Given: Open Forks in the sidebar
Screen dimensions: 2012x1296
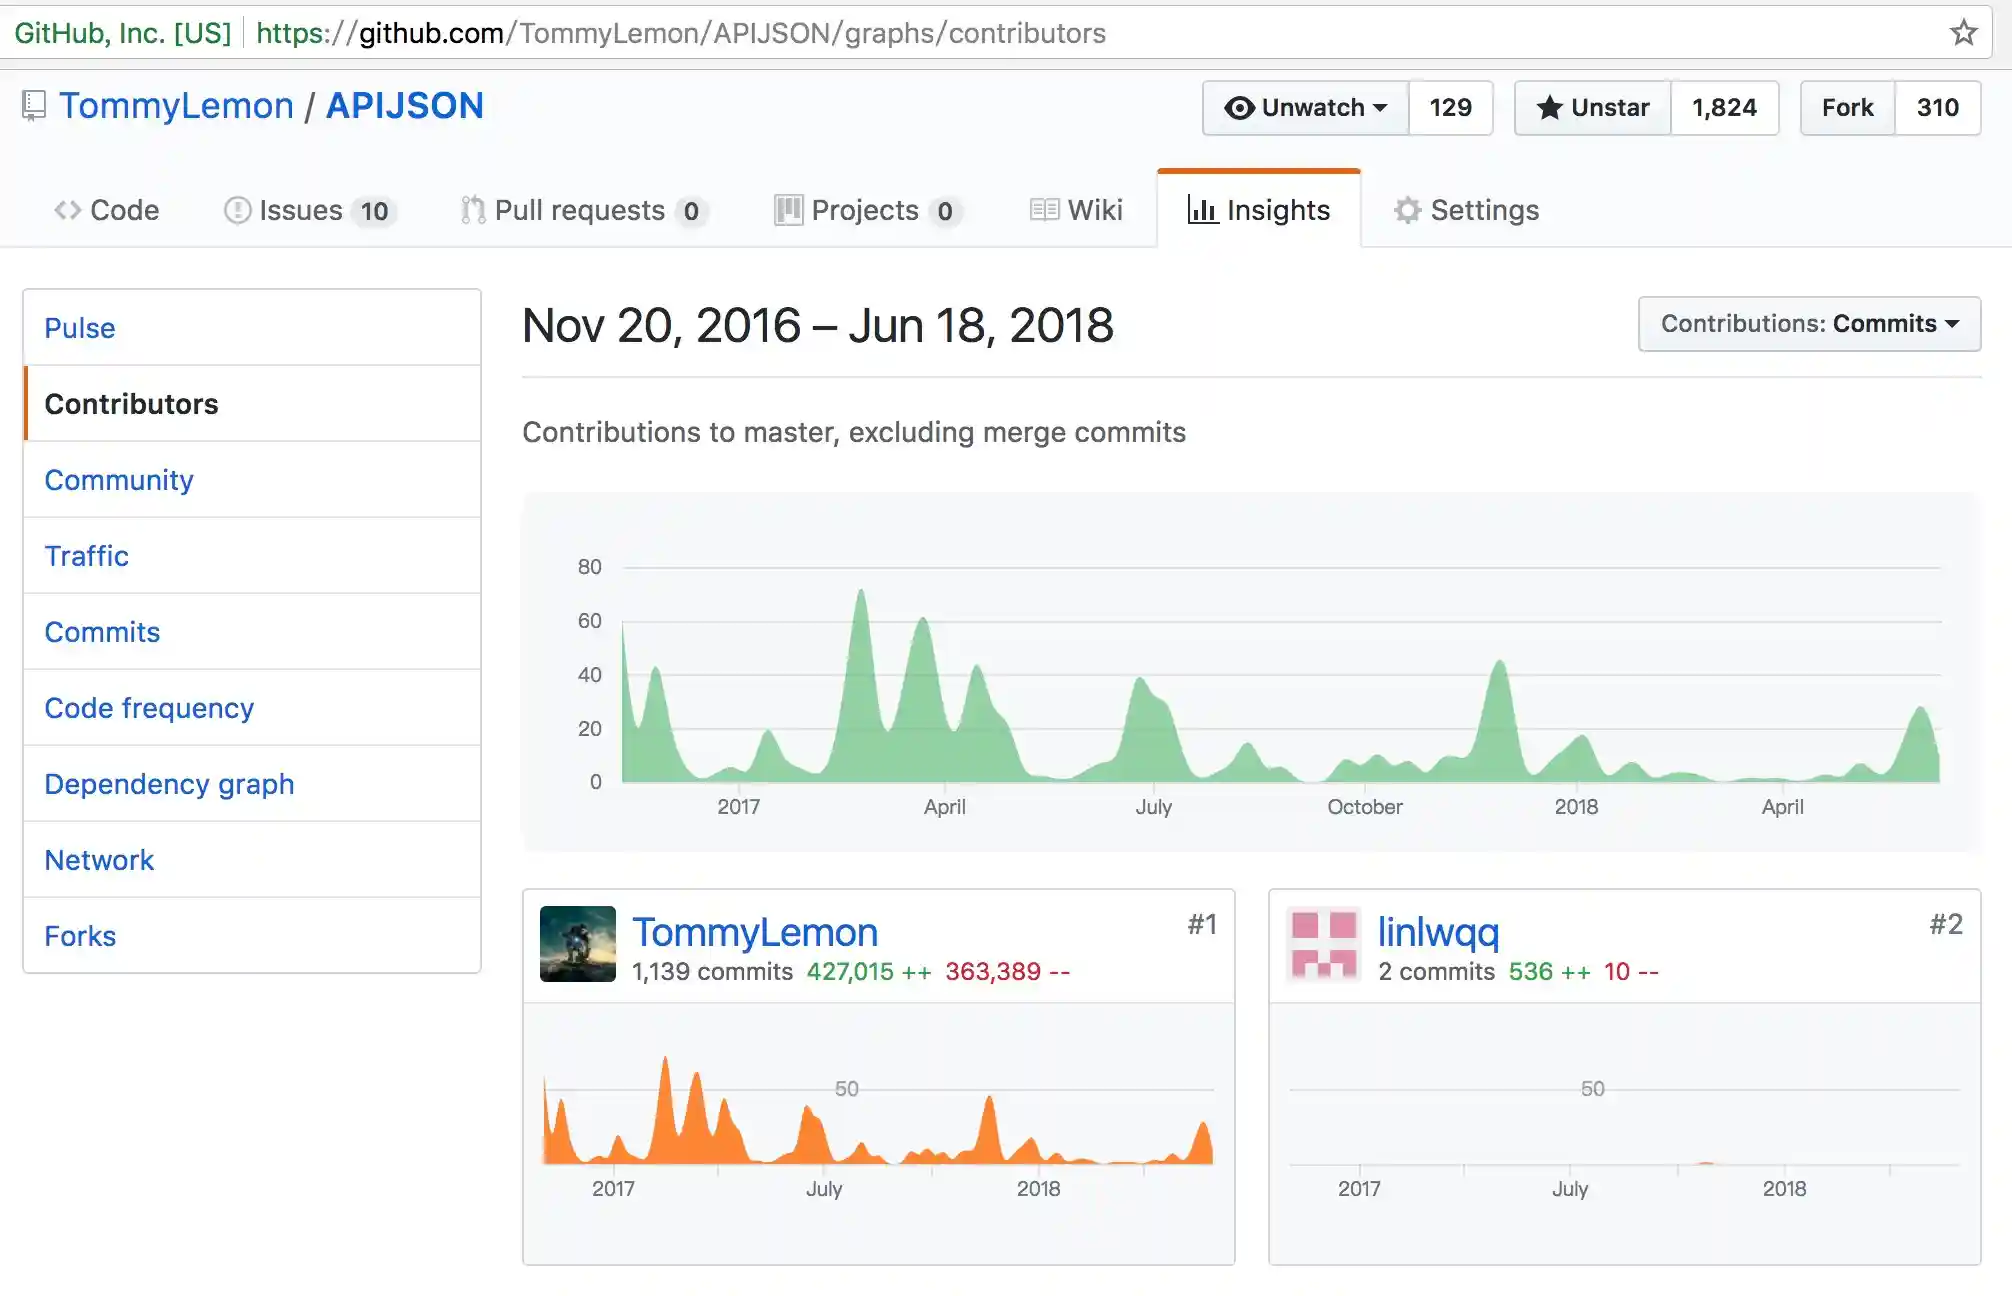Looking at the screenshot, I should (x=252, y=936).
